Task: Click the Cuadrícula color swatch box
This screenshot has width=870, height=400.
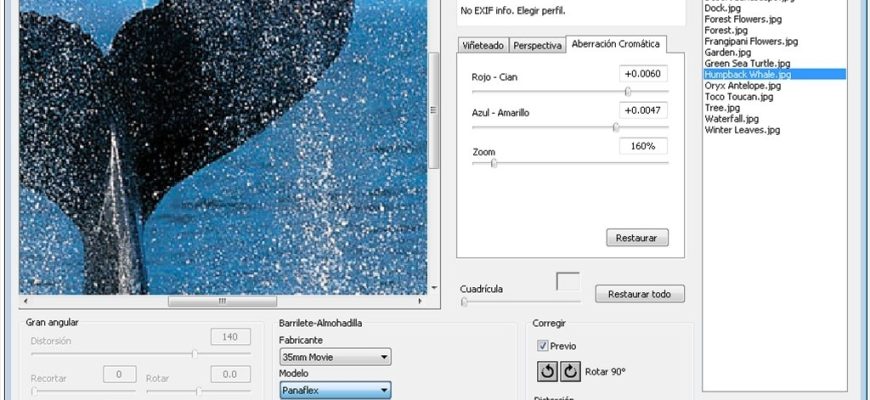Action: pos(568,281)
